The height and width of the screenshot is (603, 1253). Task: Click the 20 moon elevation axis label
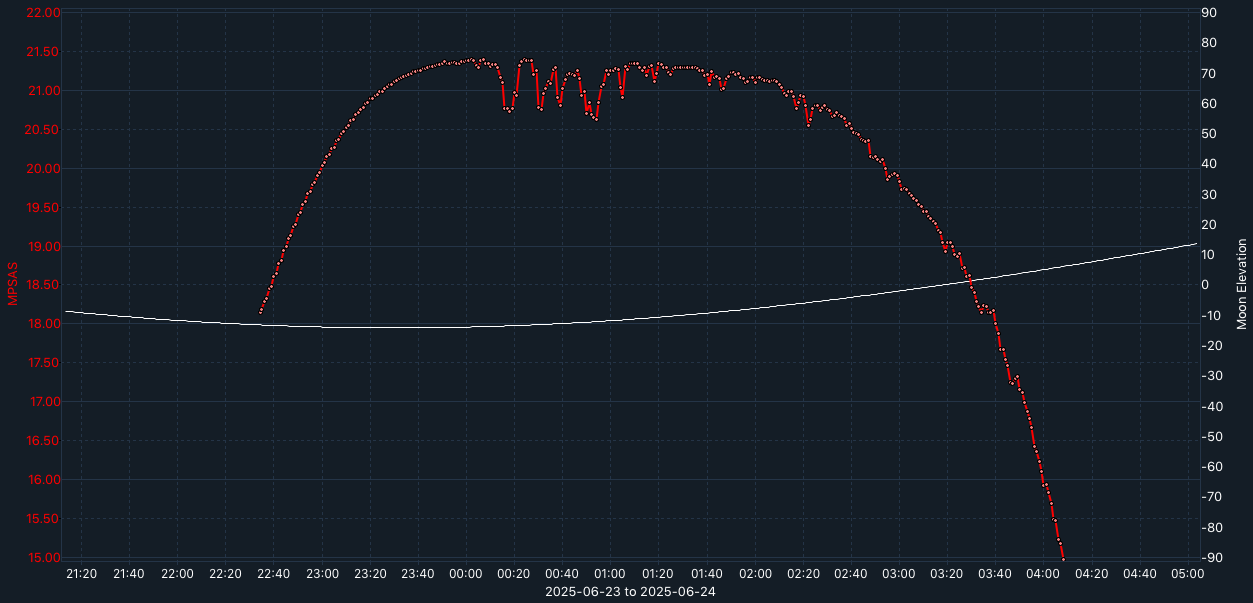click(x=1208, y=225)
